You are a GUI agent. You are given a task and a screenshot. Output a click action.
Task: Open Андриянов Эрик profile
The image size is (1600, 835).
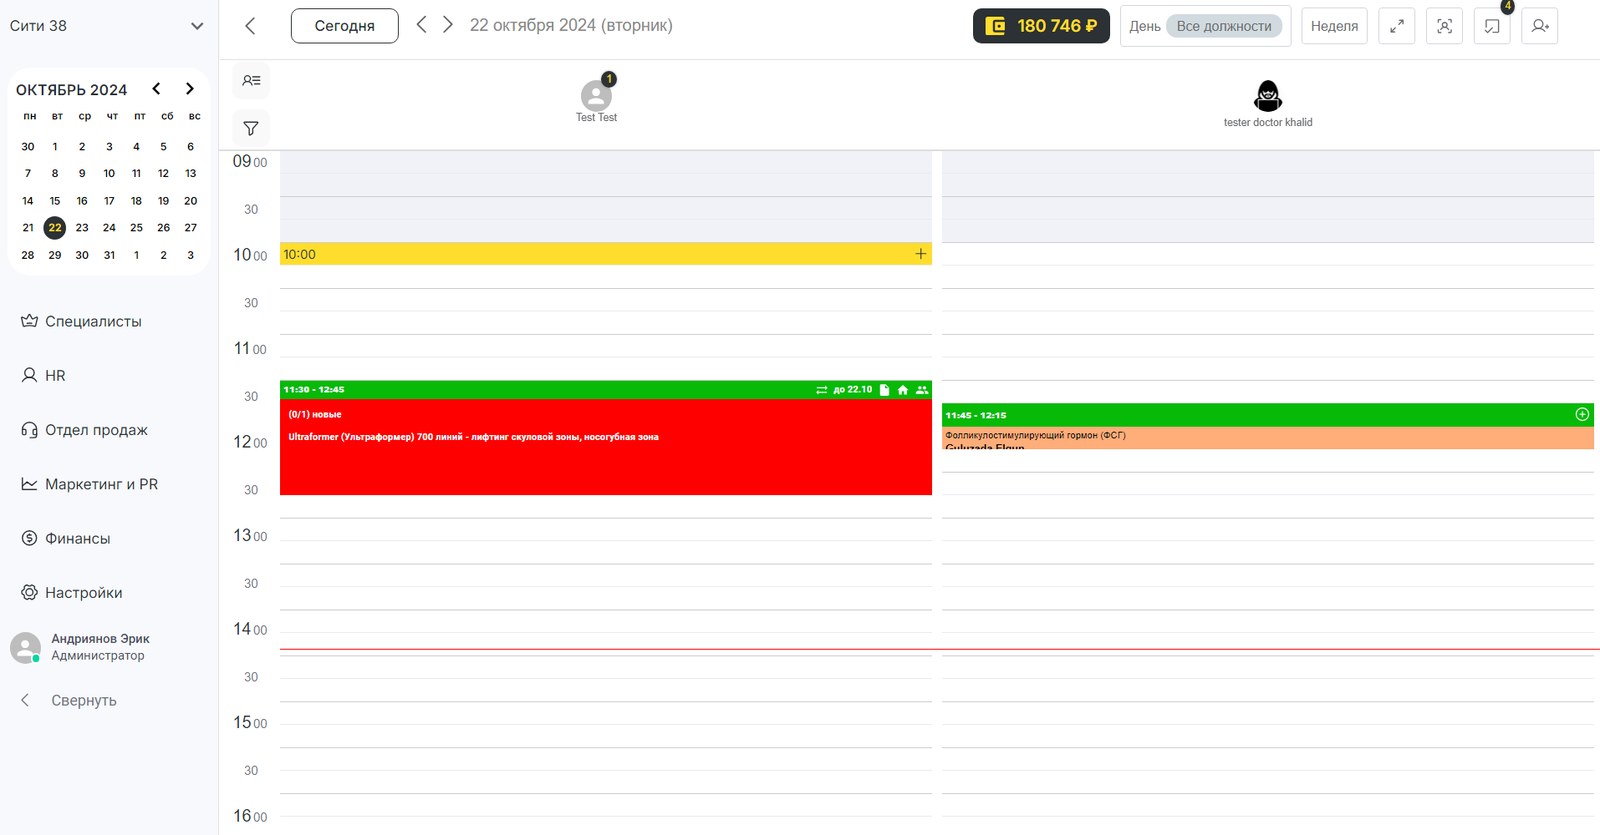82,647
